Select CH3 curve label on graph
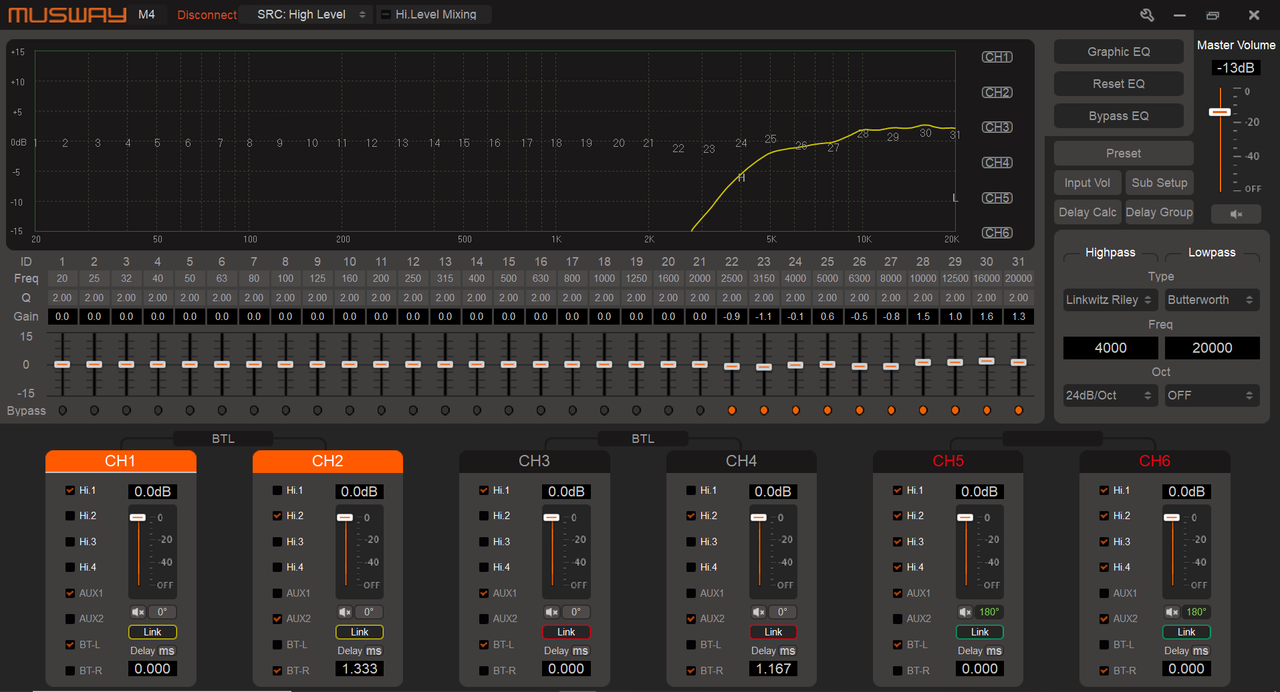The height and width of the screenshot is (692, 1280). (997, 127)
